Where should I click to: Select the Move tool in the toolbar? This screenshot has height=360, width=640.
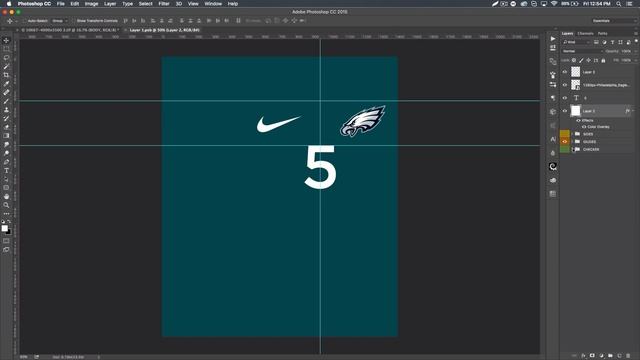pyautogui.click(x=6, y=40)
